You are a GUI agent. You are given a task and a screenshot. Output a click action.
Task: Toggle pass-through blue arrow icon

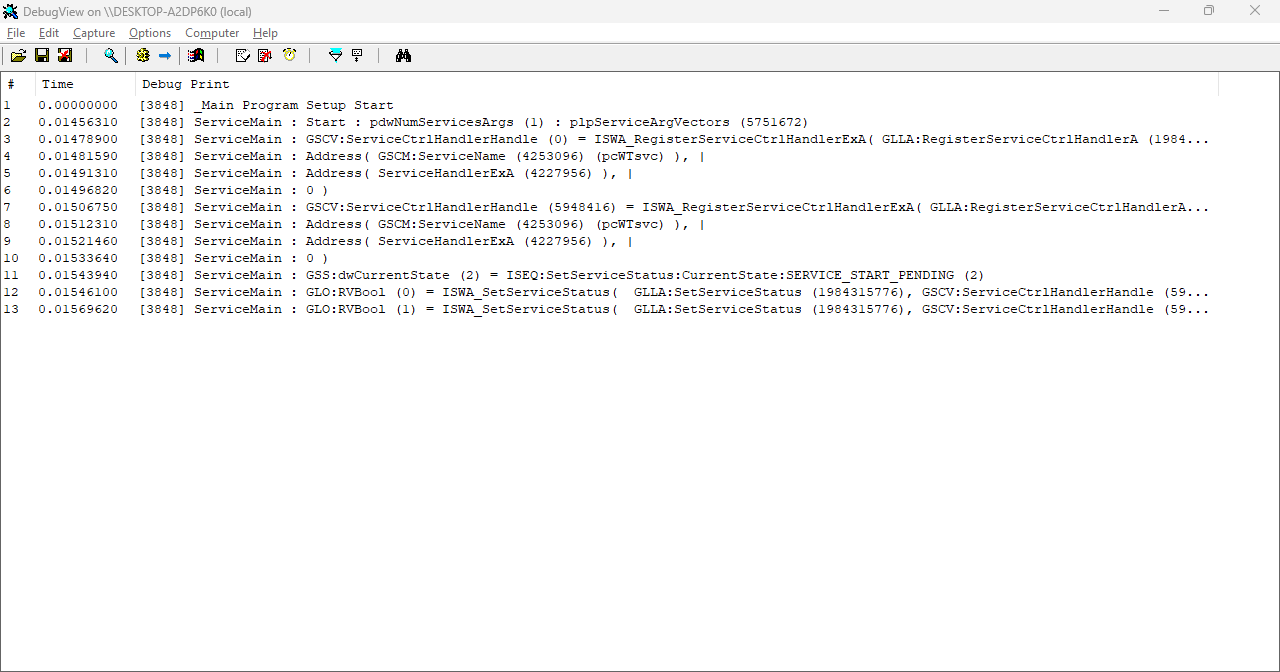click(165, 56)
